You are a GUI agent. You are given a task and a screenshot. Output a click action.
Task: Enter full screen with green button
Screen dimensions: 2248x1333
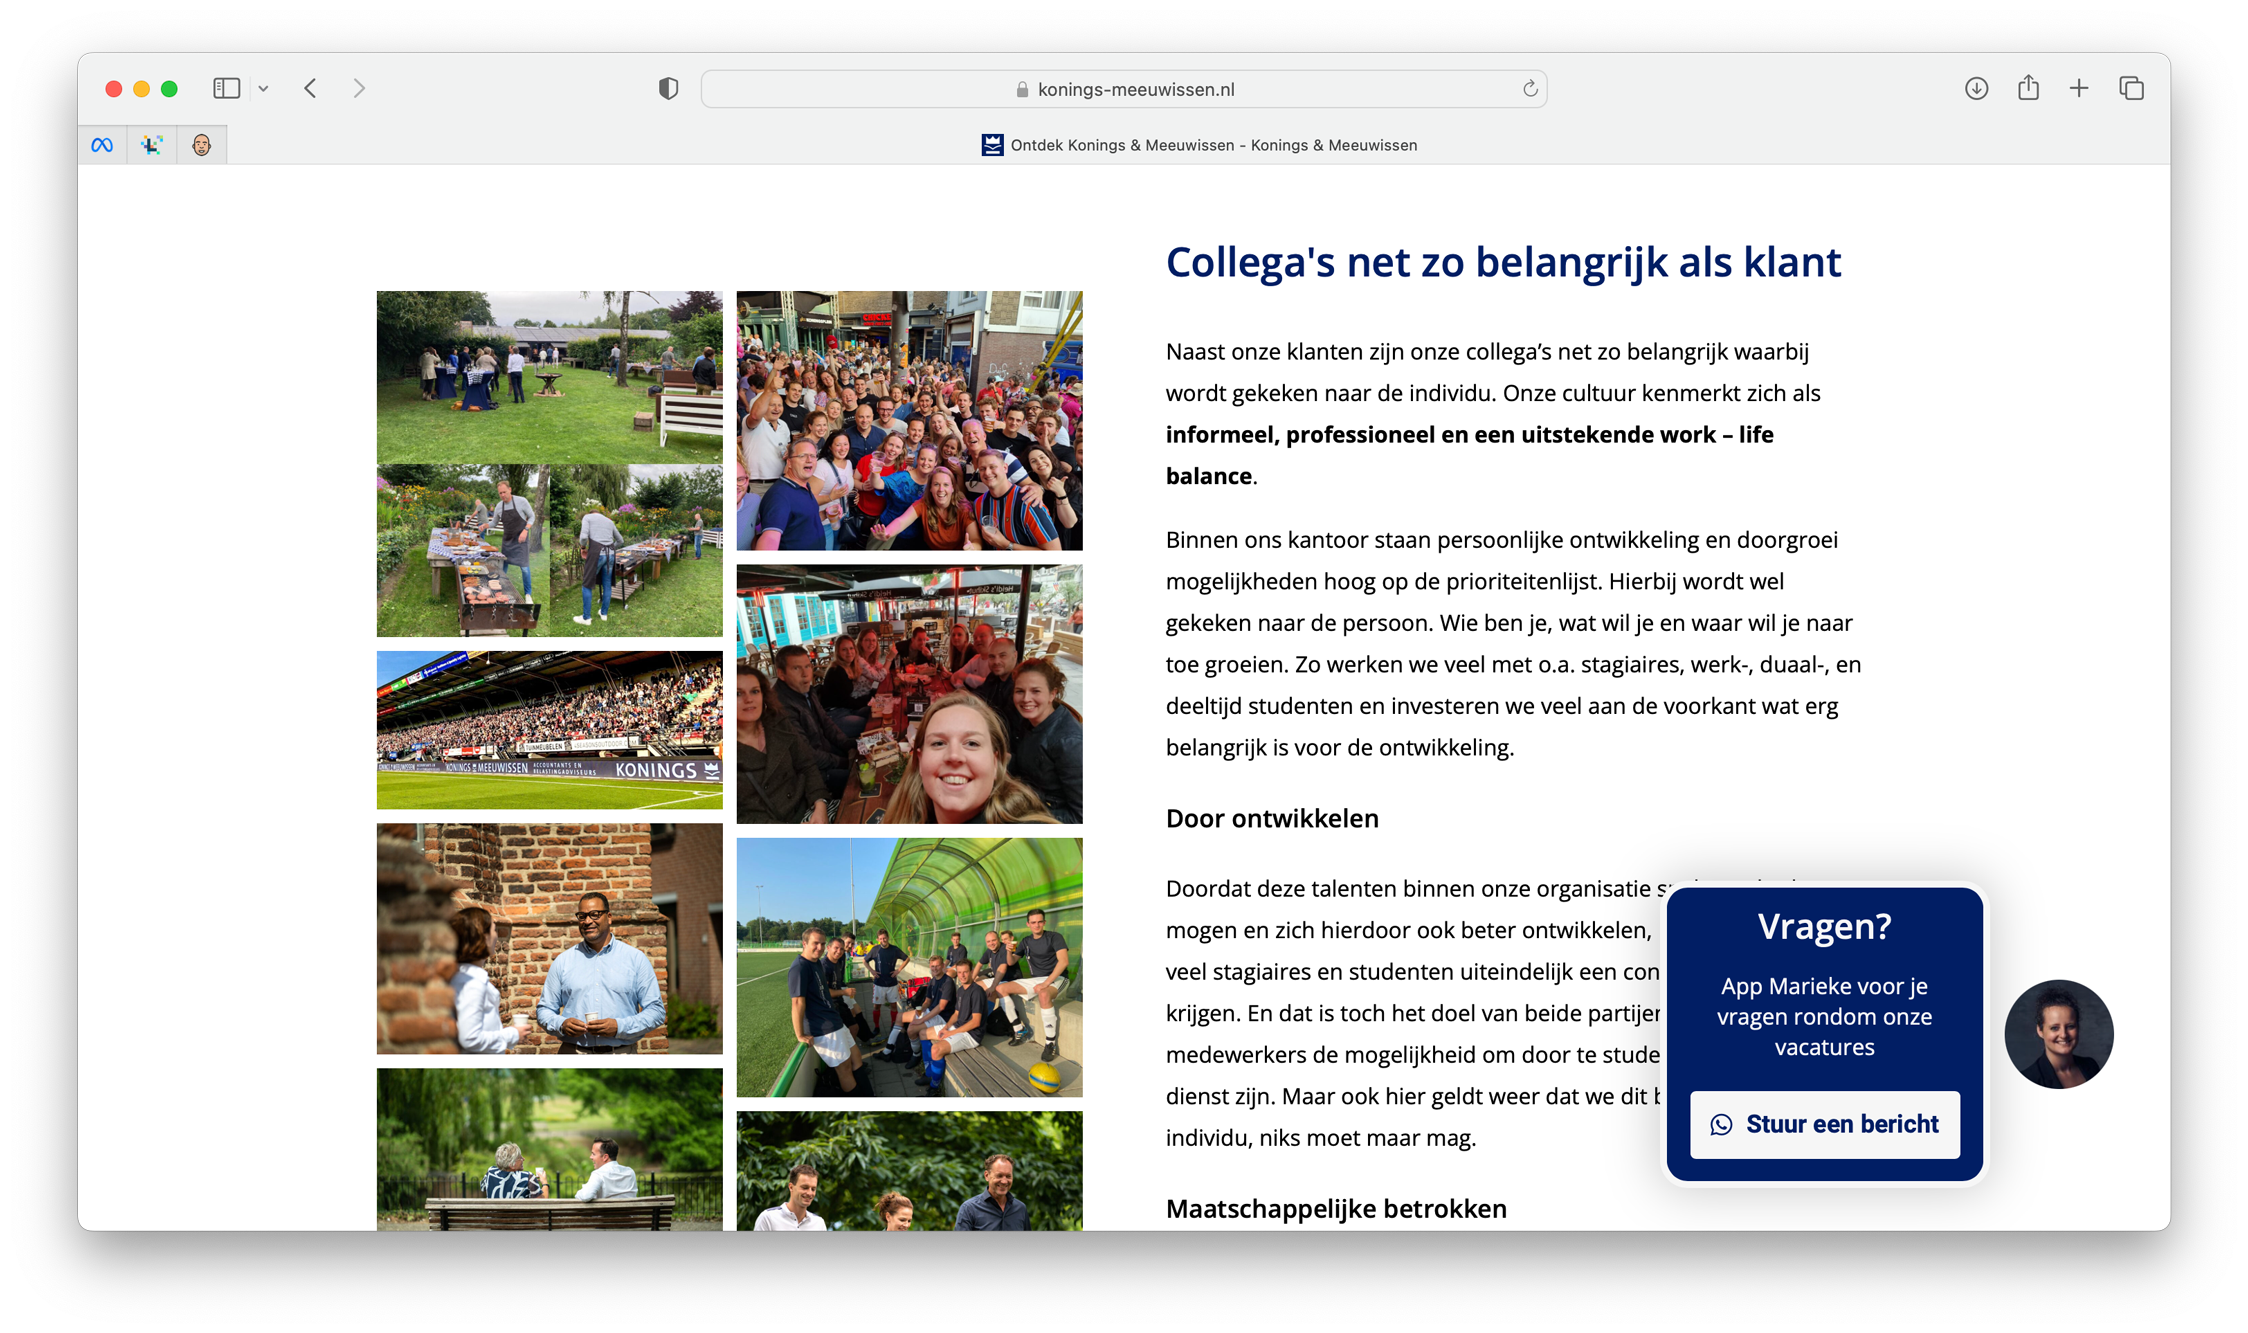[170, 89]
